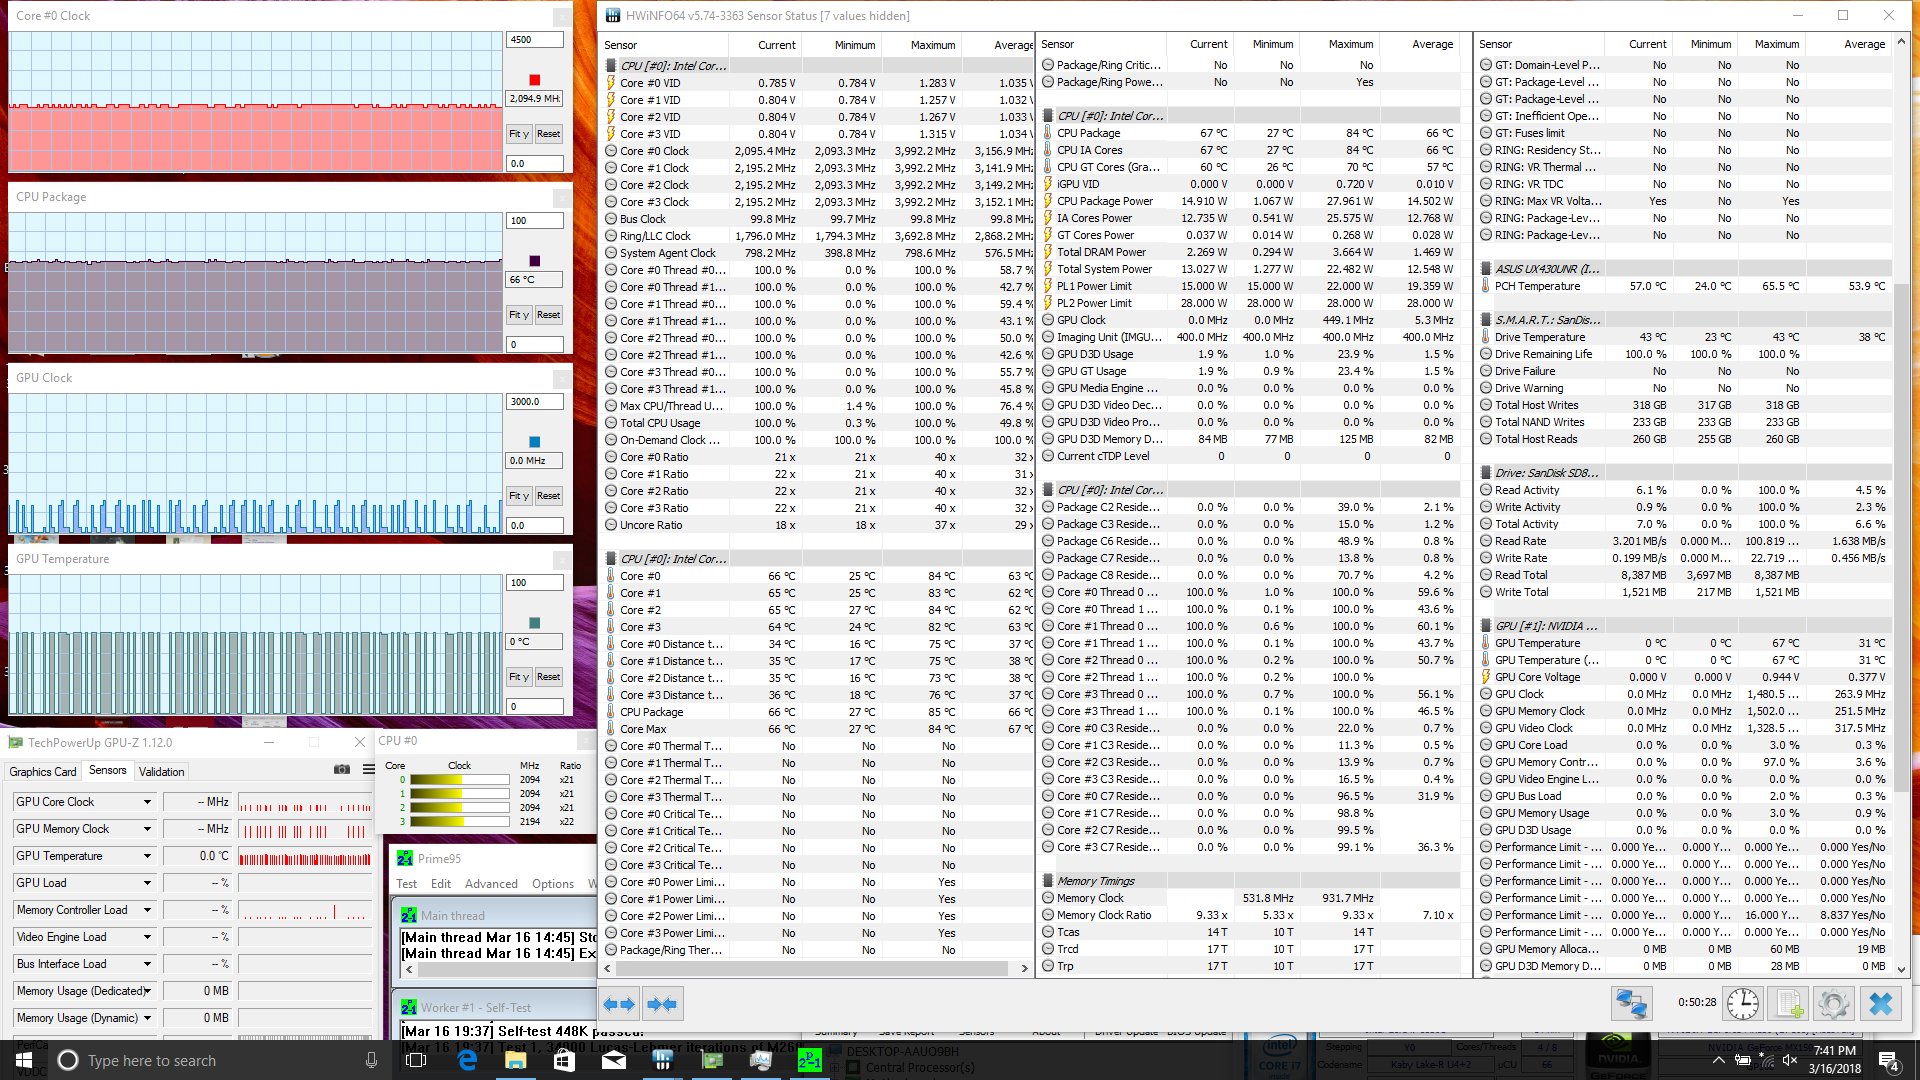This screenshot has height=1080, width=1920.
Task: Click the shrink columns inward arrows icon
Action: pos(661,1004)
